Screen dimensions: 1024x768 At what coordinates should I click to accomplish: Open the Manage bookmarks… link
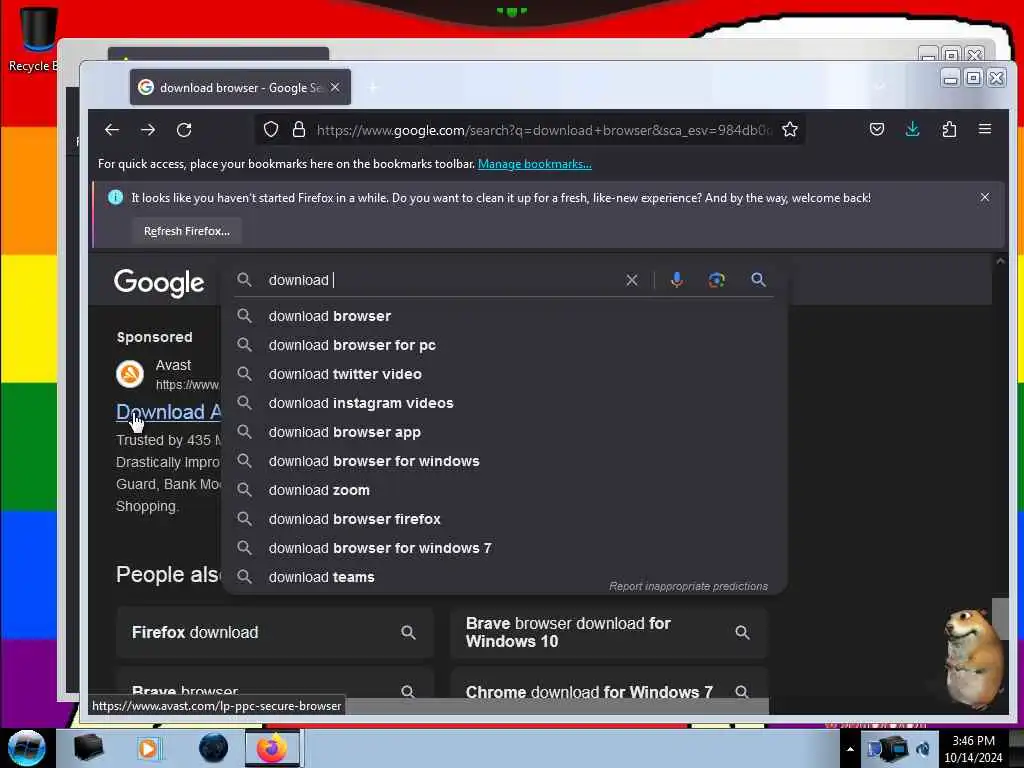535,164
